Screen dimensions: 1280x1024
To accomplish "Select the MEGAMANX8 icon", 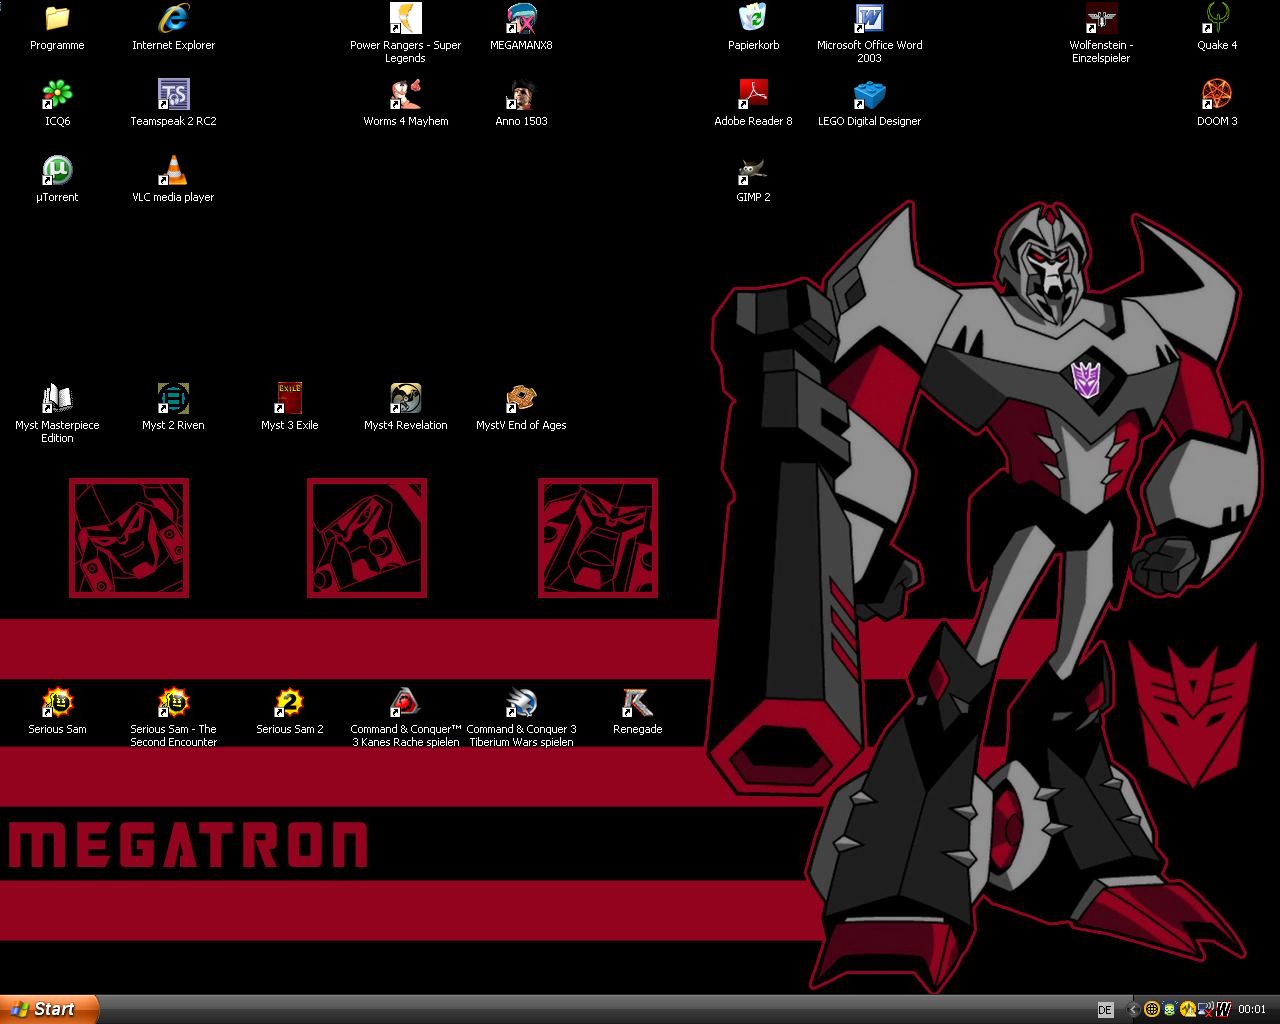I will [521, 28].
